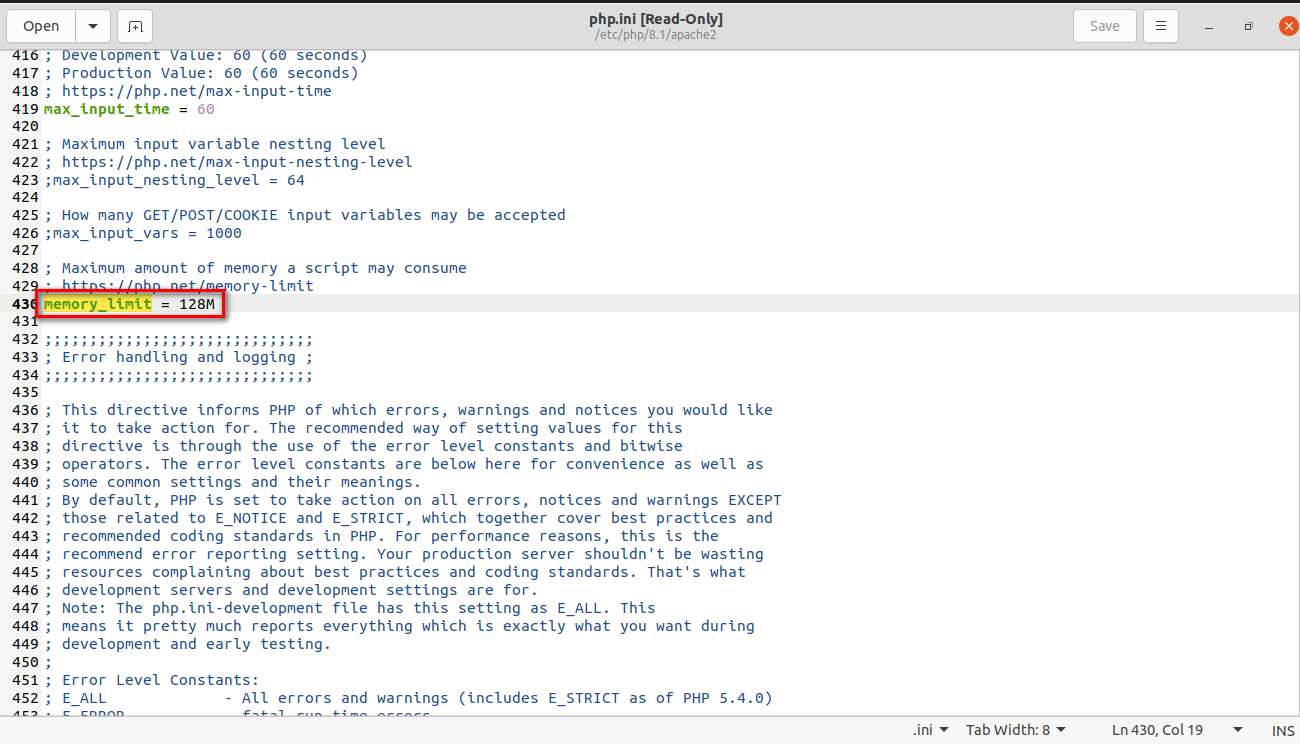Open the Ln 430, Col 19 position dropdown
This screenshot has height=744, width=1300.
click(1176, 730)
